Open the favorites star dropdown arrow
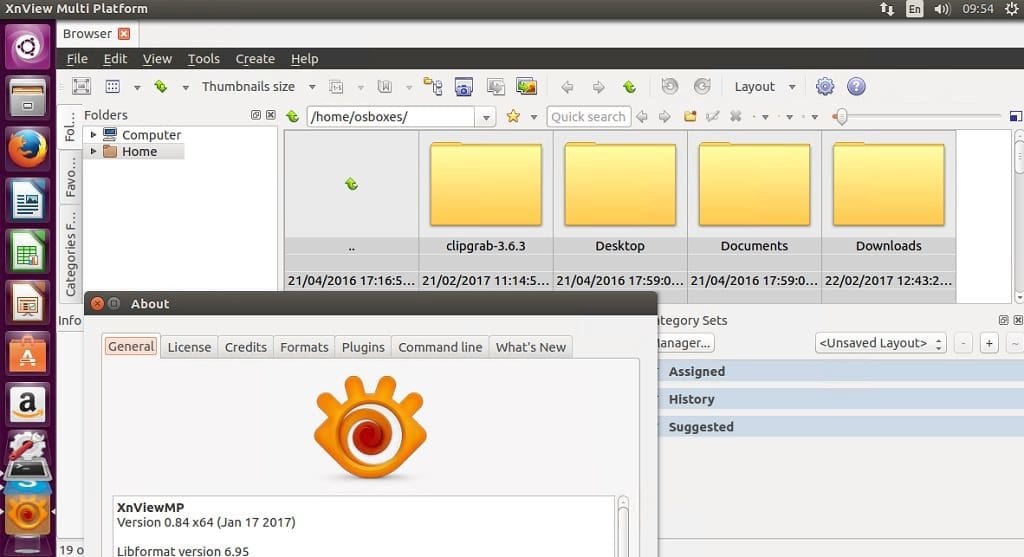The height and width of the screenshot is (557, 1024). point(534,117)
